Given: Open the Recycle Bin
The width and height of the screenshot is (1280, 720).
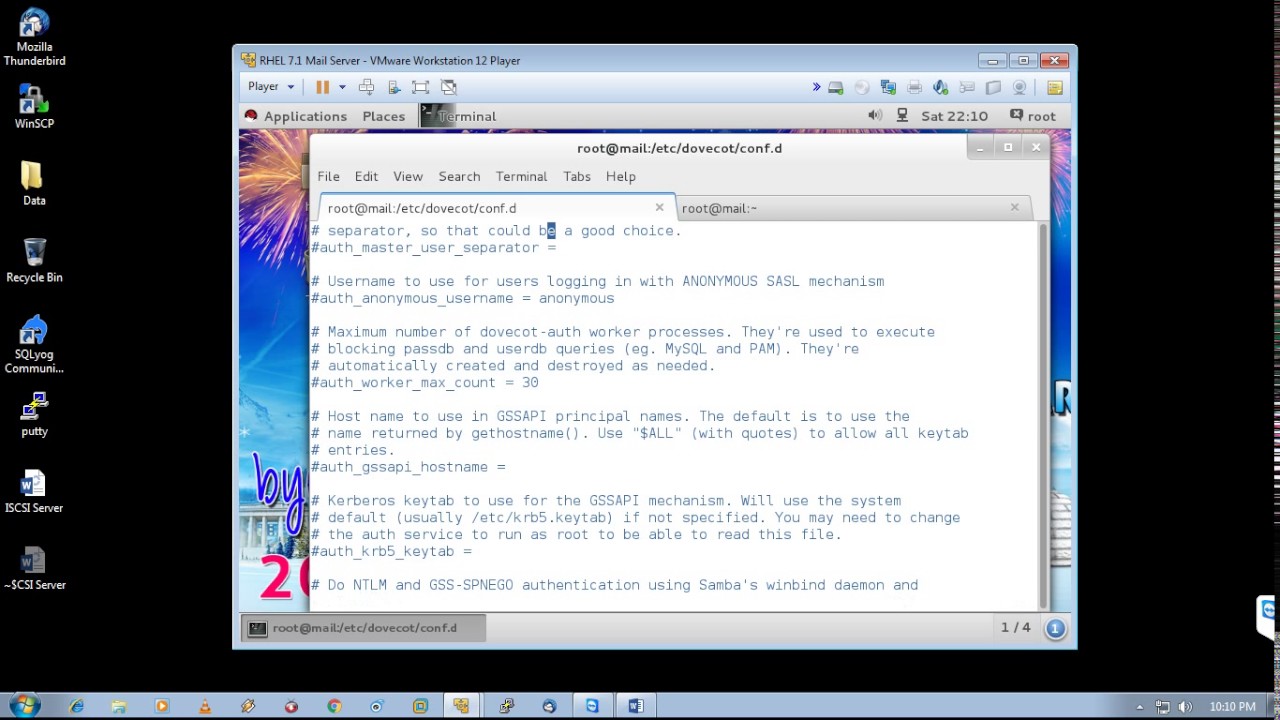Looking at the screenshot, I should point(34,260).
